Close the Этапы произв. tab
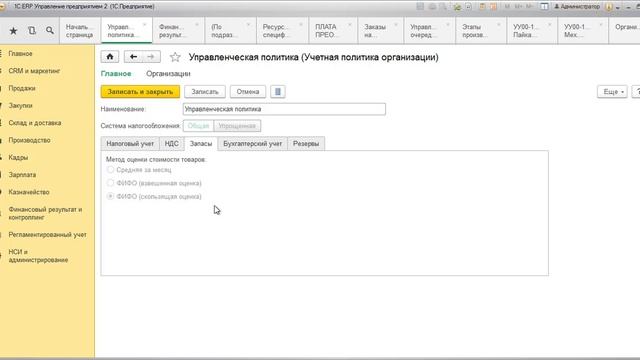The height and width of the screenshot is (360, 640). point(499,25)
